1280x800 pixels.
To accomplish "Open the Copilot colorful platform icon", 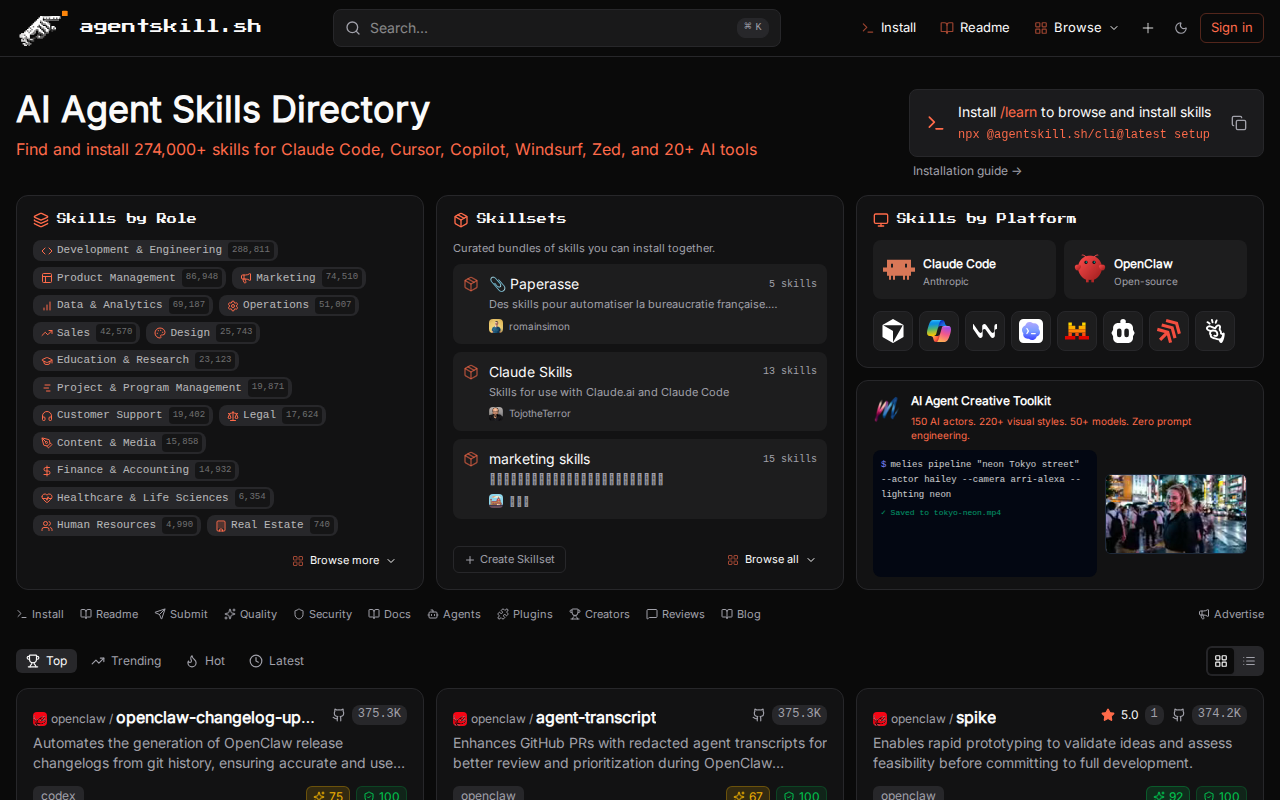I will [938, 331].
